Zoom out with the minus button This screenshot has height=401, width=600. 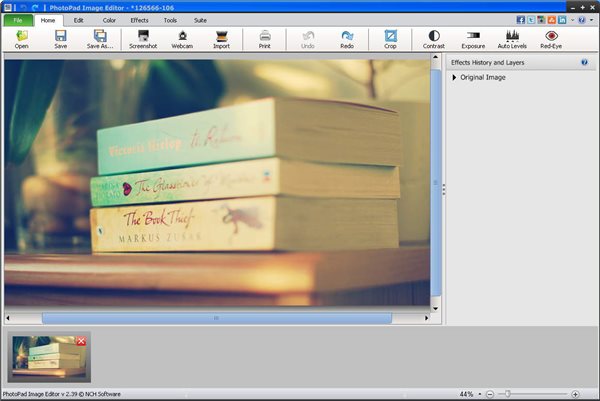(490, 394)
